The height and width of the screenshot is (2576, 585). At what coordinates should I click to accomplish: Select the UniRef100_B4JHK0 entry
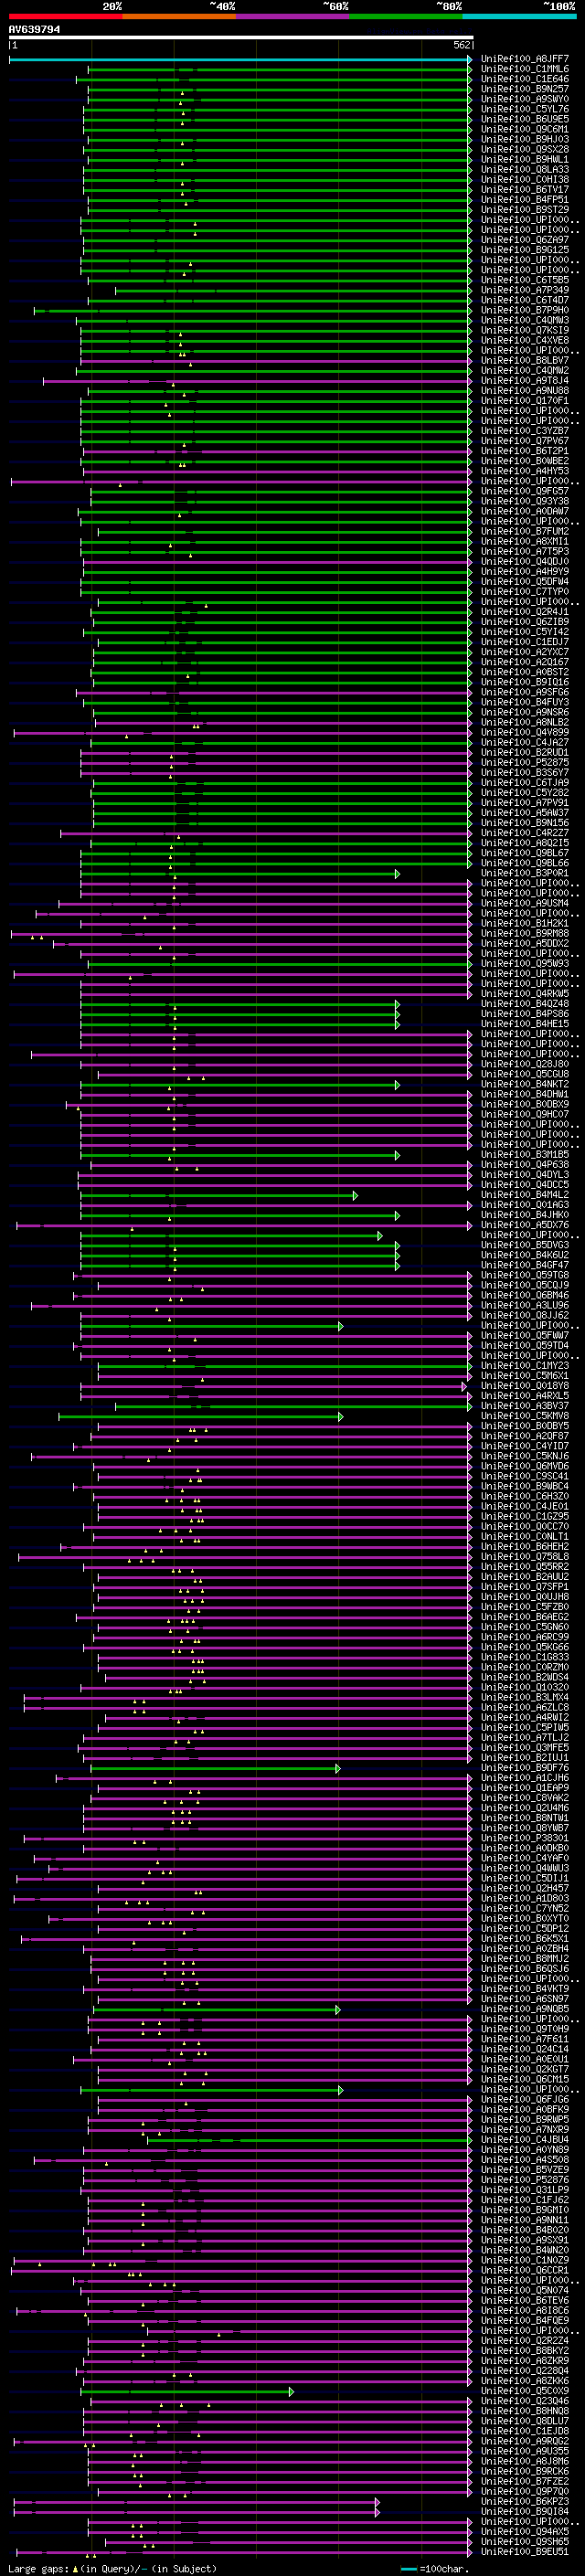525,1215
